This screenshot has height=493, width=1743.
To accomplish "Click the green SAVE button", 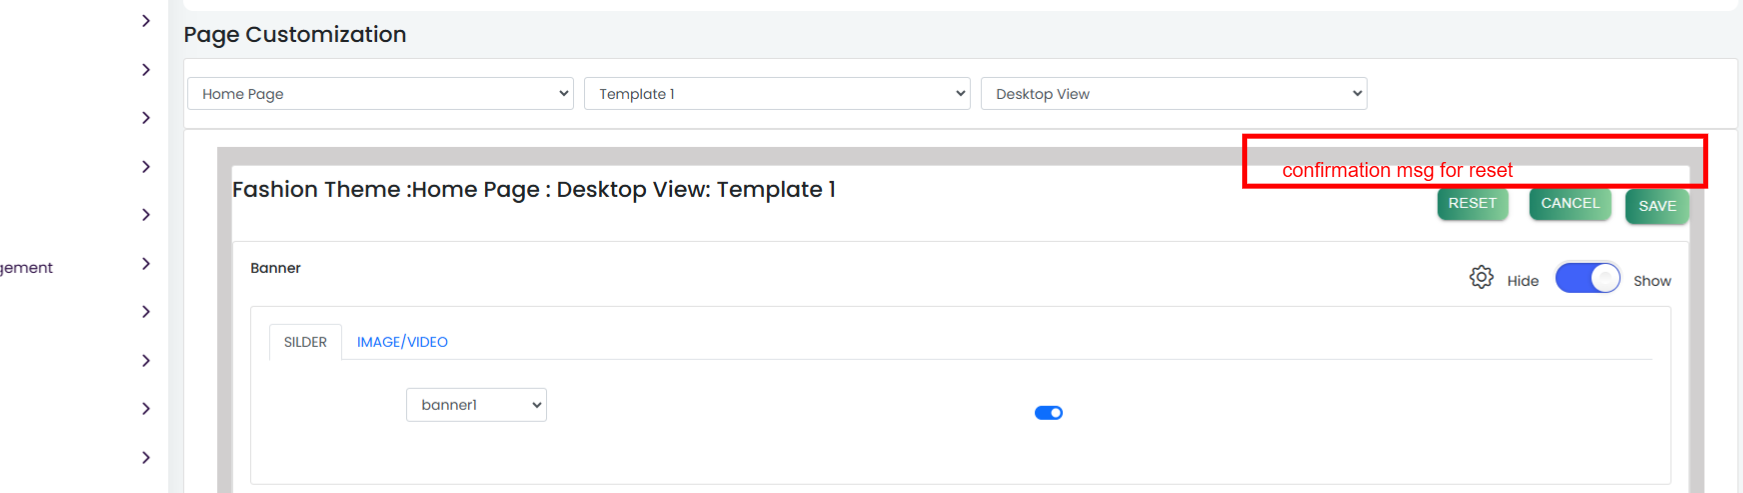I will (1657, 206).
